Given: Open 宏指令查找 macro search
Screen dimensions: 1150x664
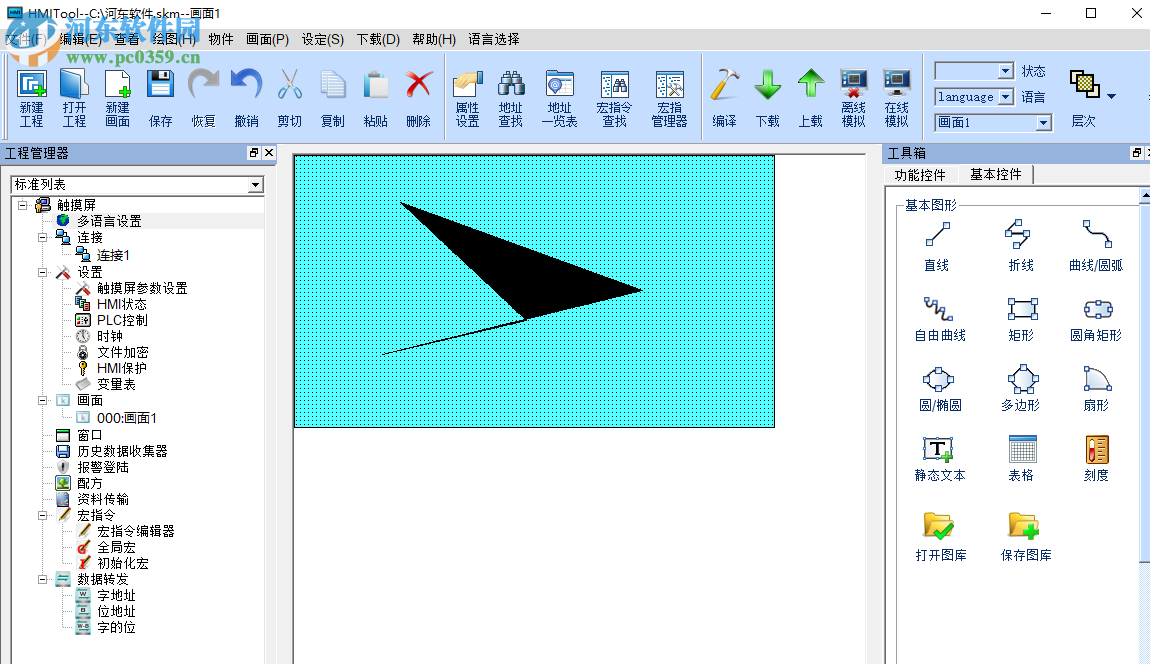Looking at the screenshot, I should [615, 98].
